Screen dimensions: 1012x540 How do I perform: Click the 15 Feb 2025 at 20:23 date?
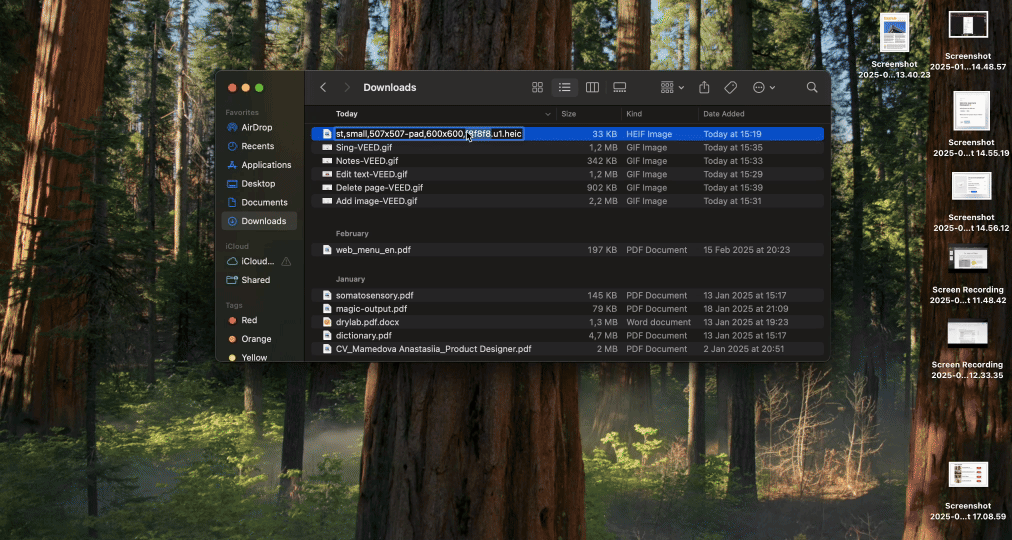747,250
